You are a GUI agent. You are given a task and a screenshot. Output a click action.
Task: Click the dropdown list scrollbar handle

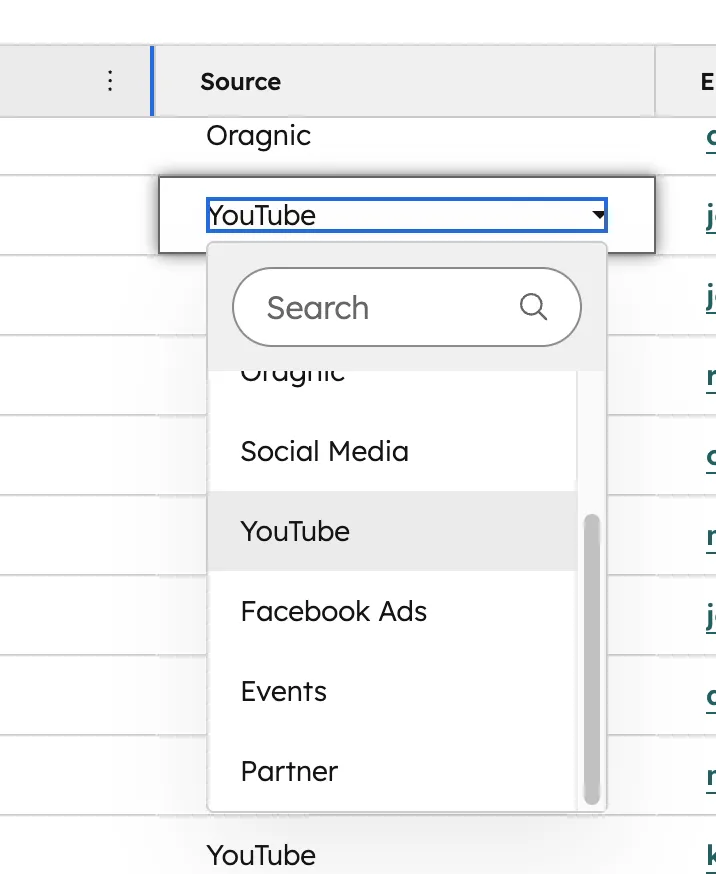593,650
